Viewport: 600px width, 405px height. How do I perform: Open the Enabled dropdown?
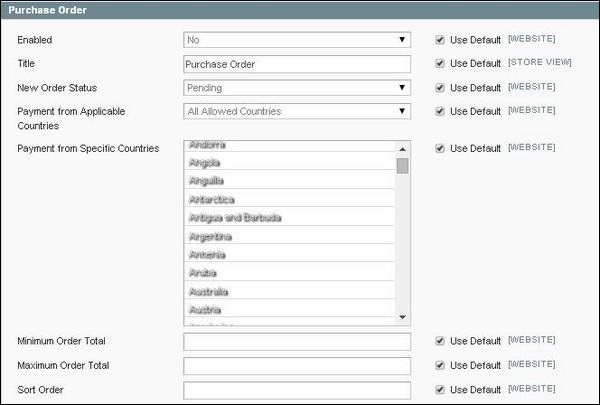pos(297,40)
